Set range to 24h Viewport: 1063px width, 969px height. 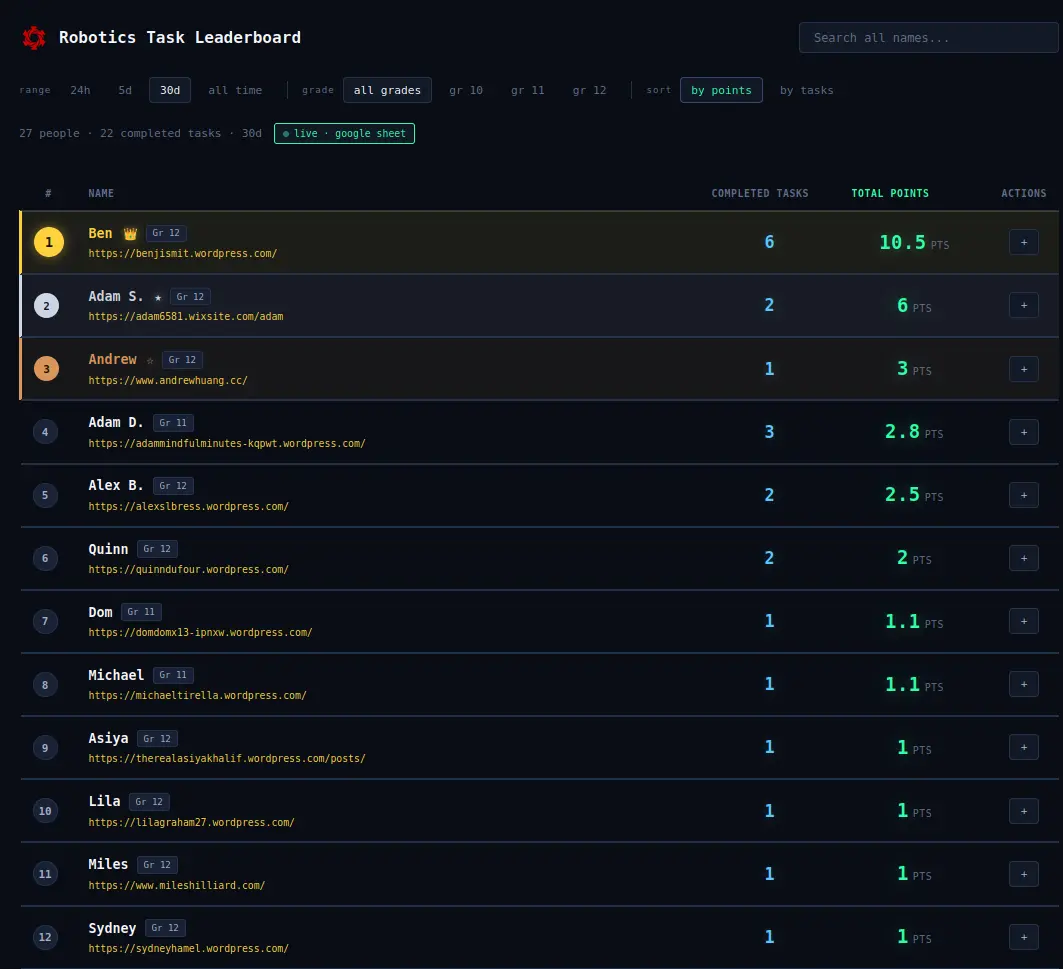coord(80,90)
